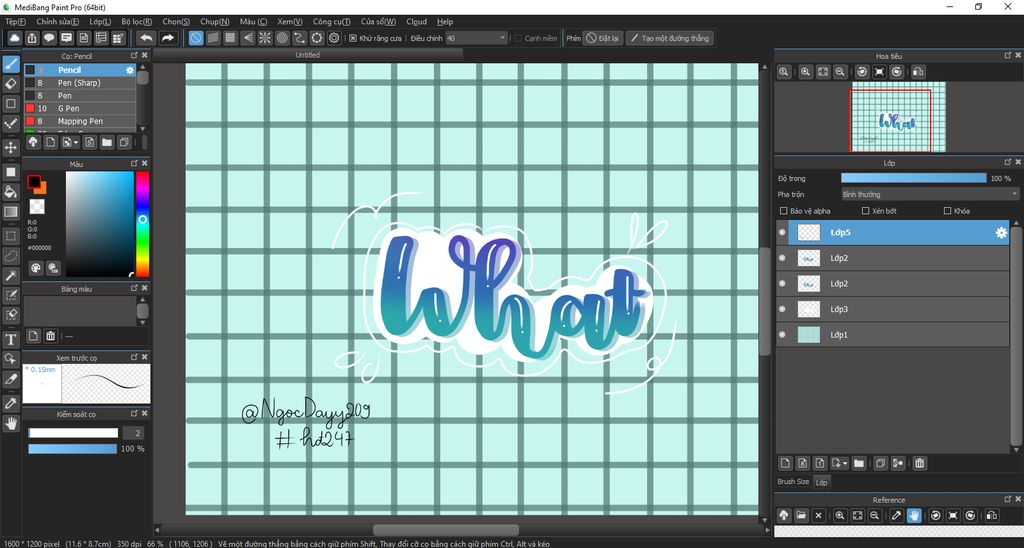Click the foreground black color swatch
This screenshot has height=548, width=1024.
coord(33,182)
